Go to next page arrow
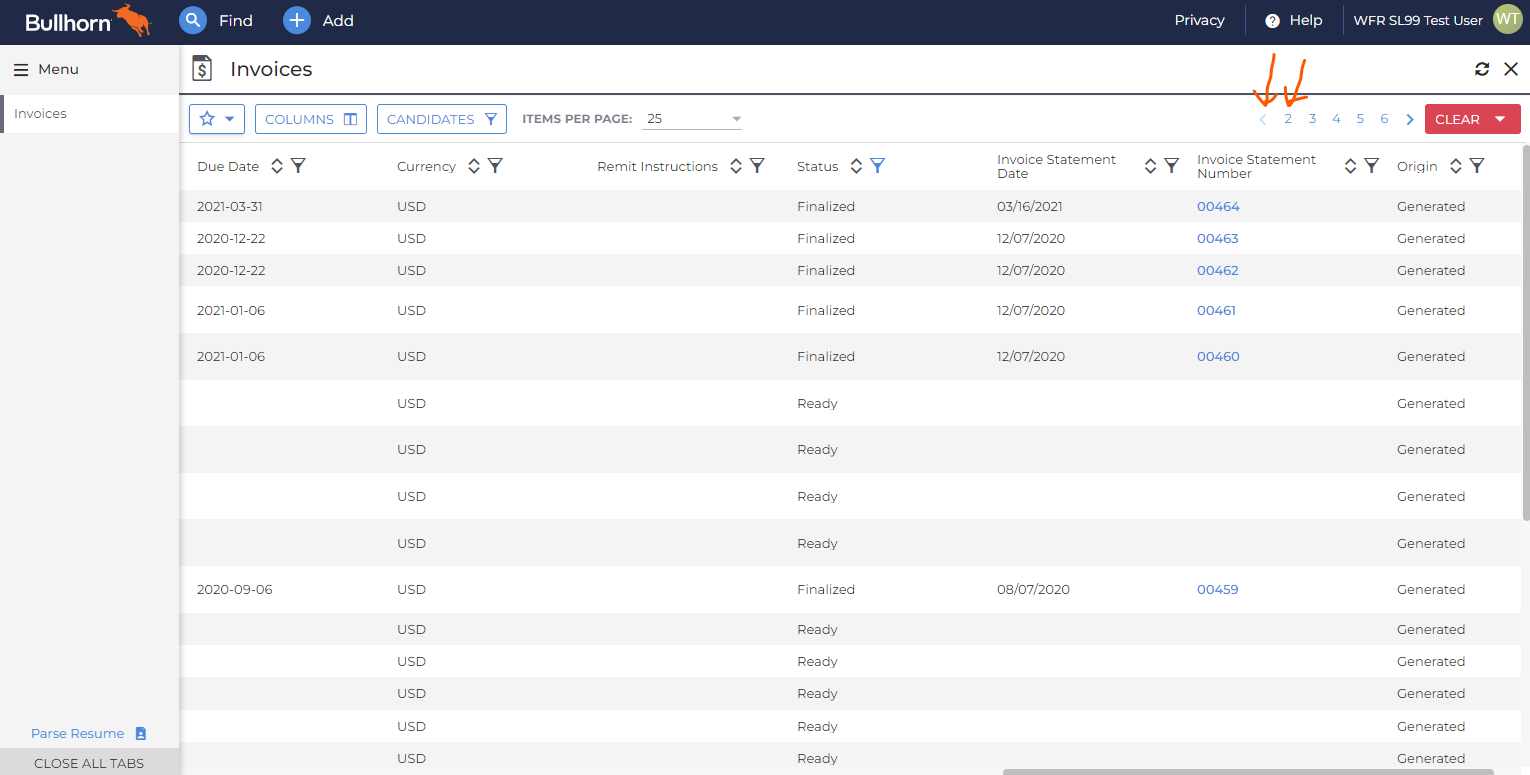The height and width of the screenshot is (775, 1530). click(x=1410, y=119)
